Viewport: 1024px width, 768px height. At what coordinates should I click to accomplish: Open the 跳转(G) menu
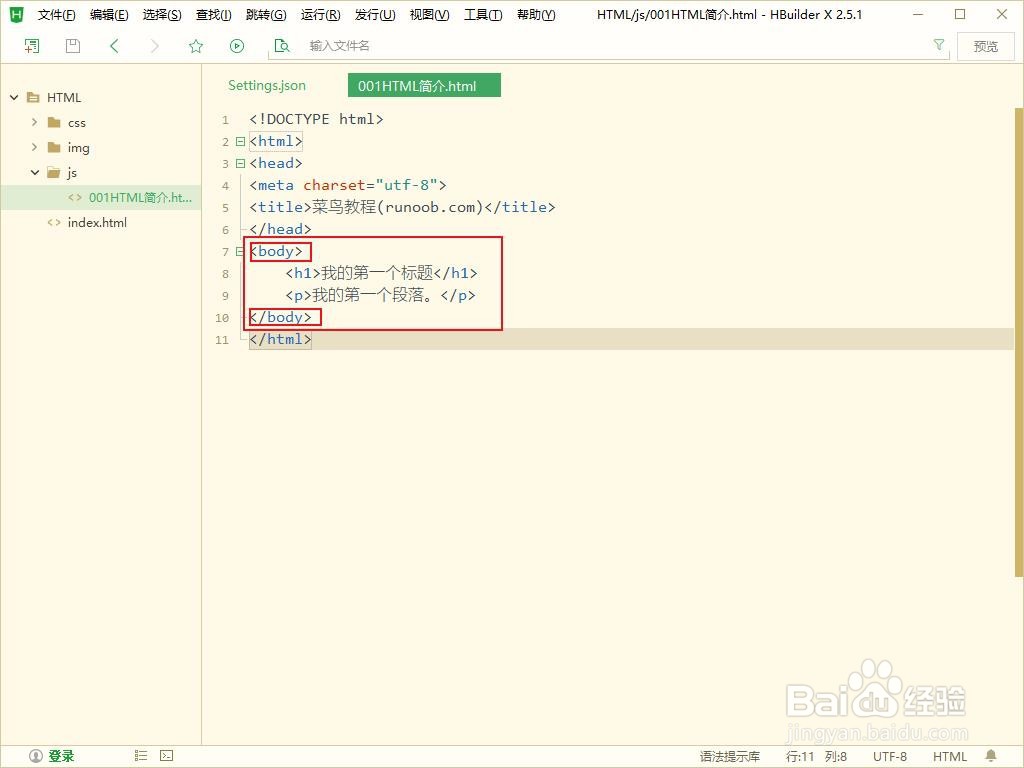(266, 14)
